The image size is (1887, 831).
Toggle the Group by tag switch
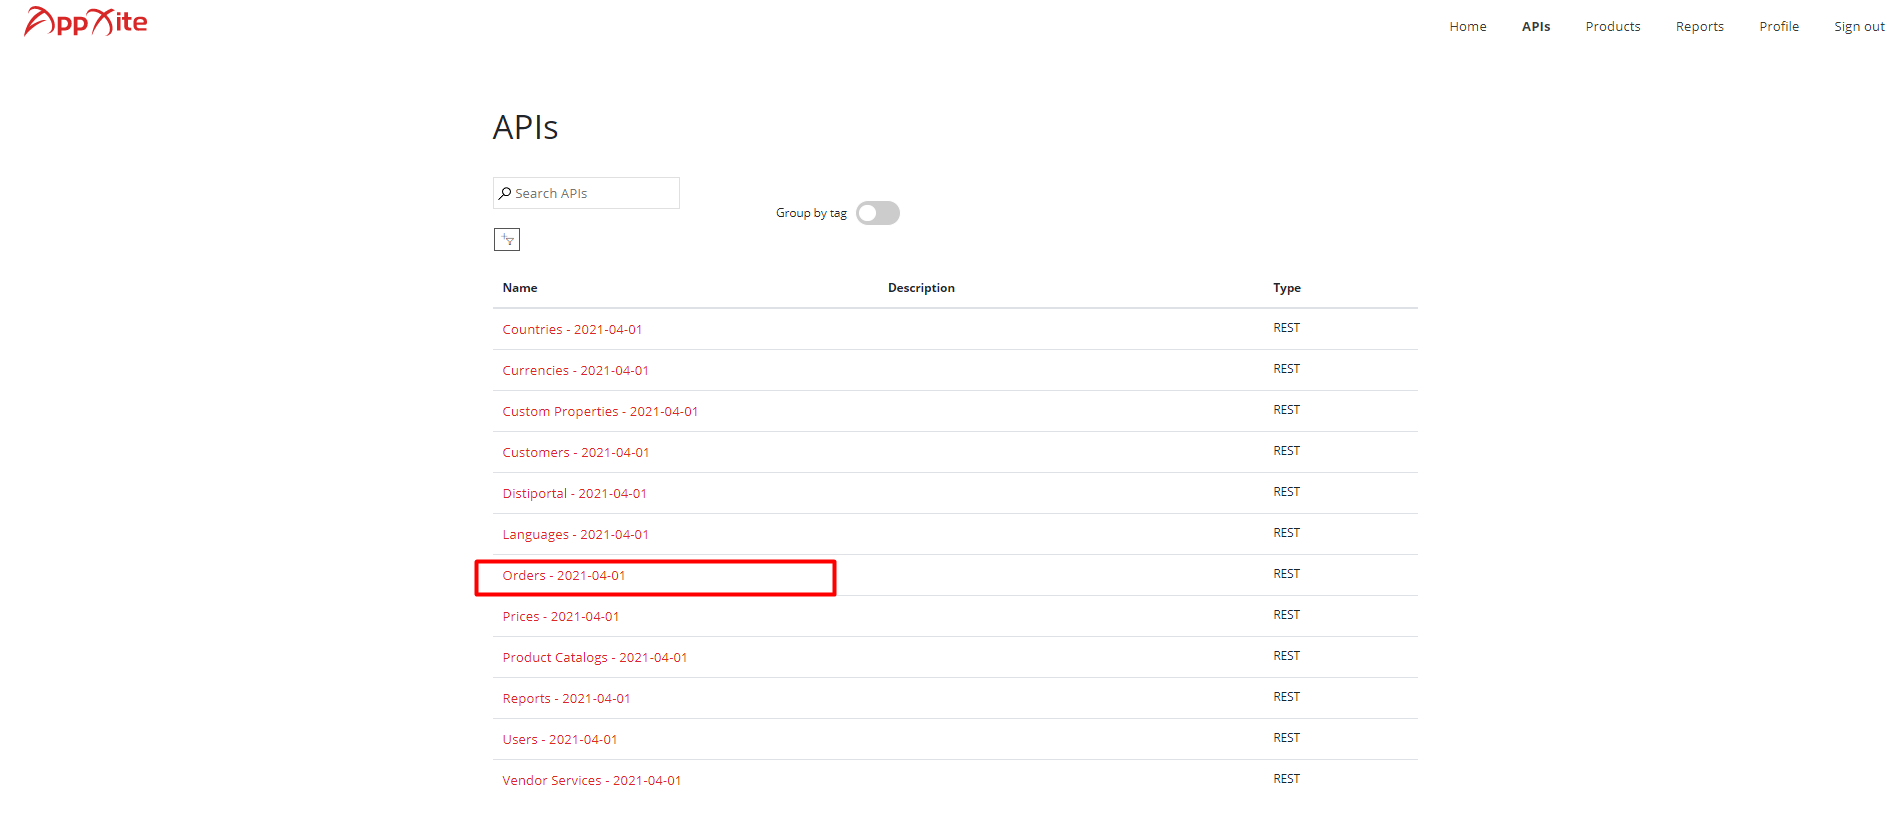point(878,213)
